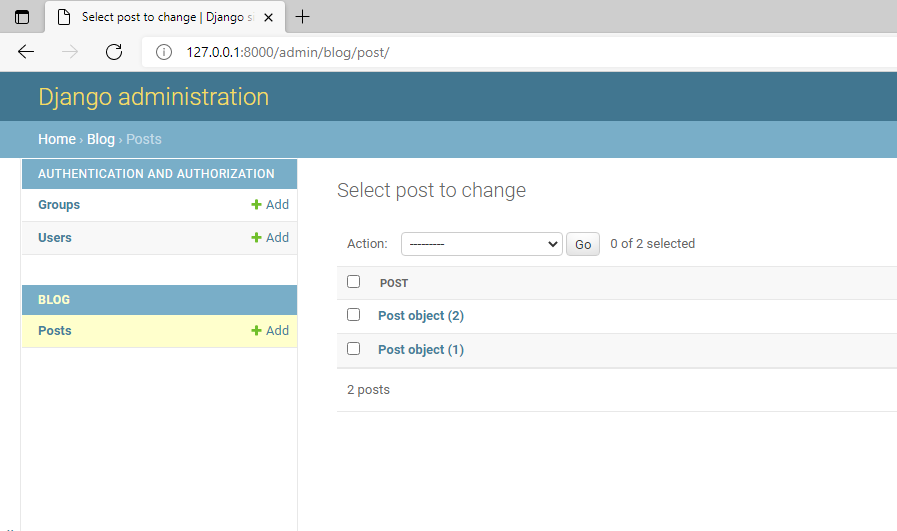Click the address bar URL
This screenshot has height=531, width=897.
point(288,53)
